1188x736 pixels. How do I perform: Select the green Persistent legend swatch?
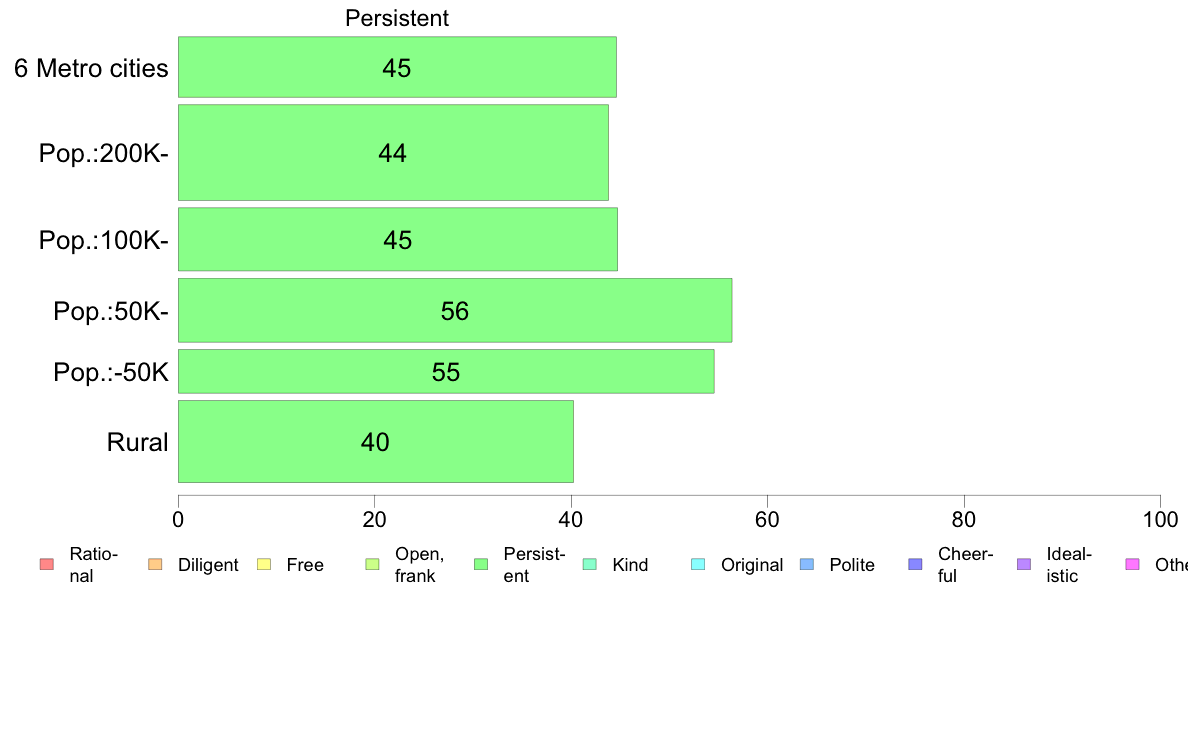point(481,565)
